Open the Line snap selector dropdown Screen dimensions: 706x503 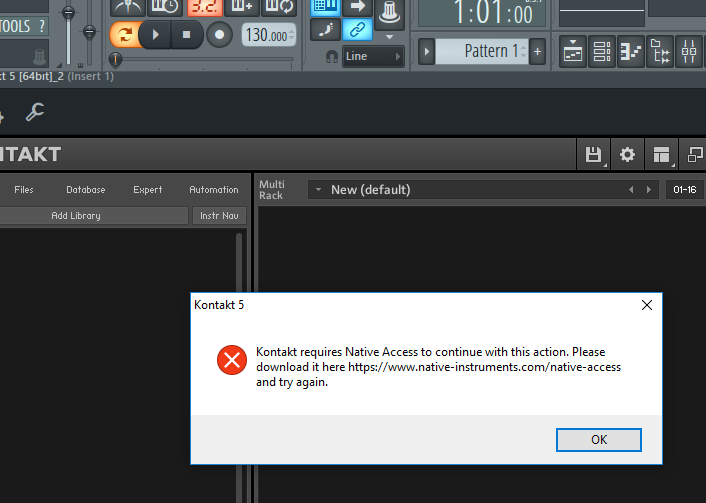click(x=373, y=56)
